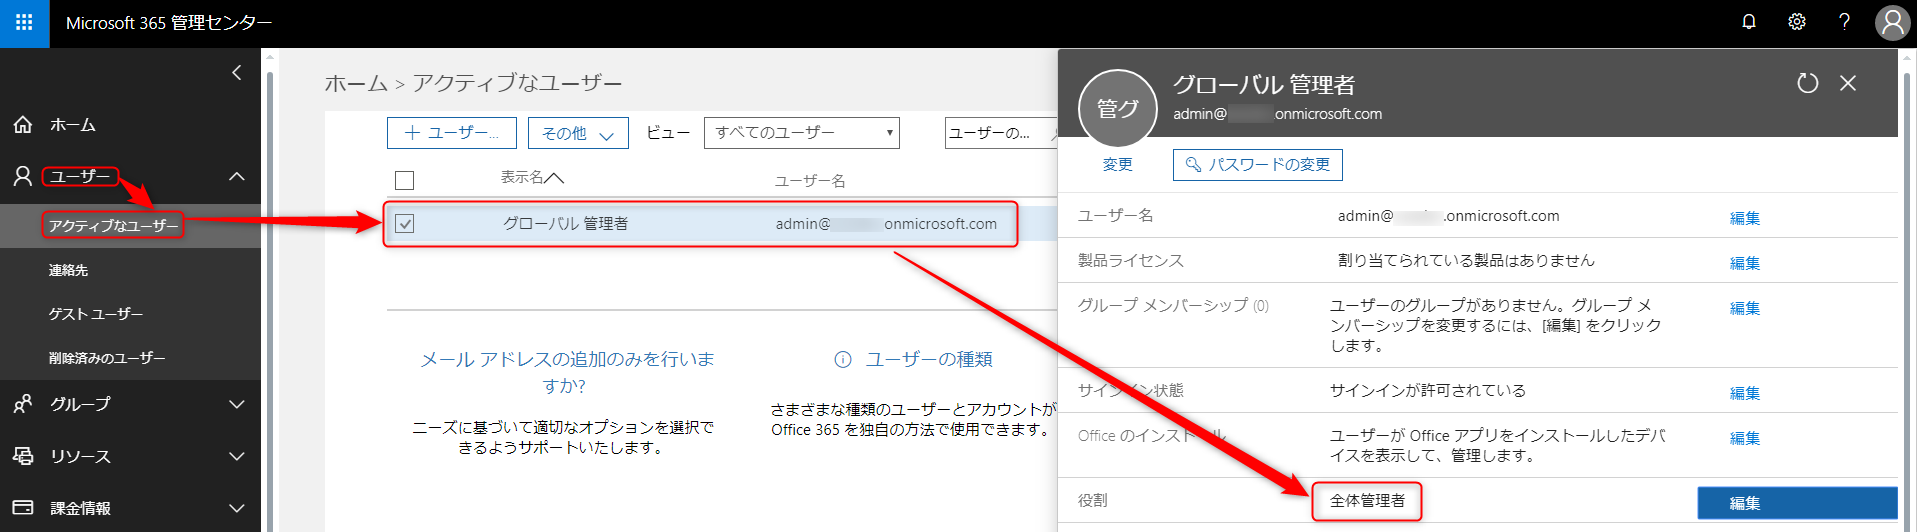Click 割り当てられている製品はありません text
This screenshot has width=1917, height=532.
[1466, 261]
